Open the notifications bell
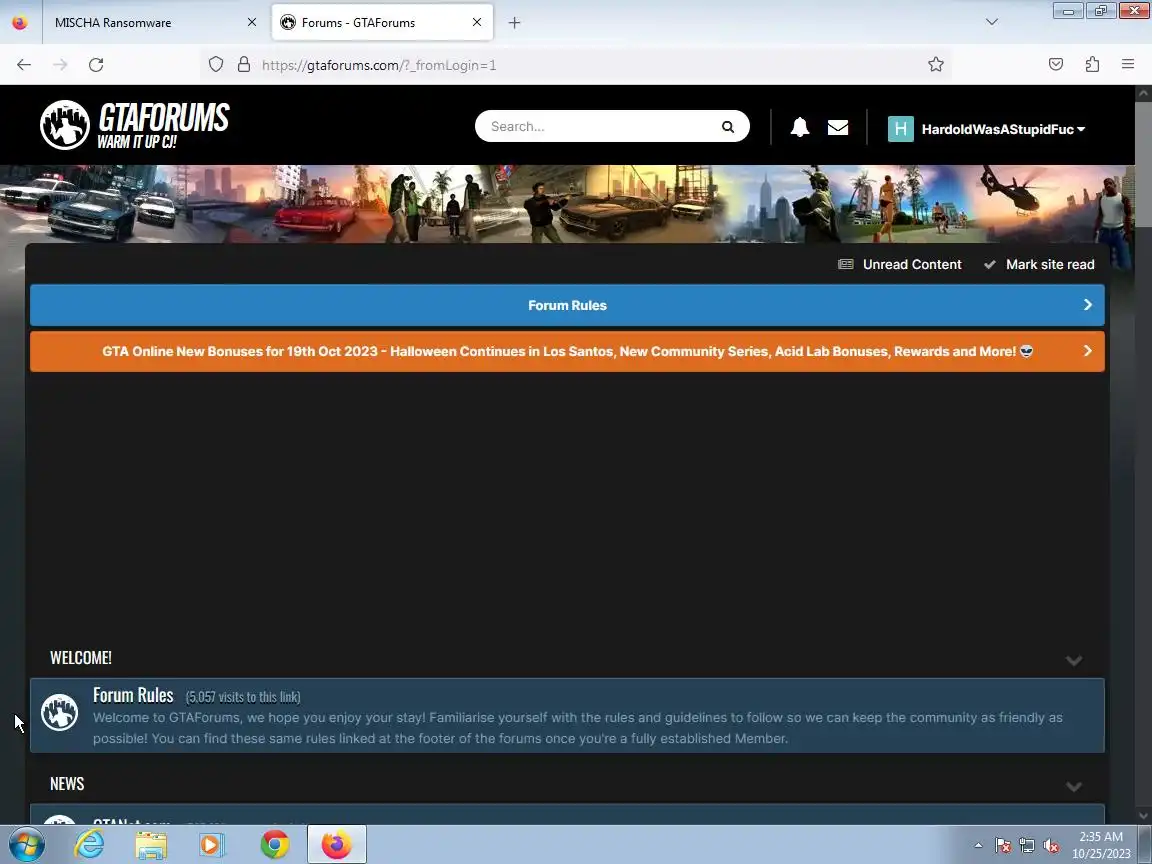 pos(799,127)
